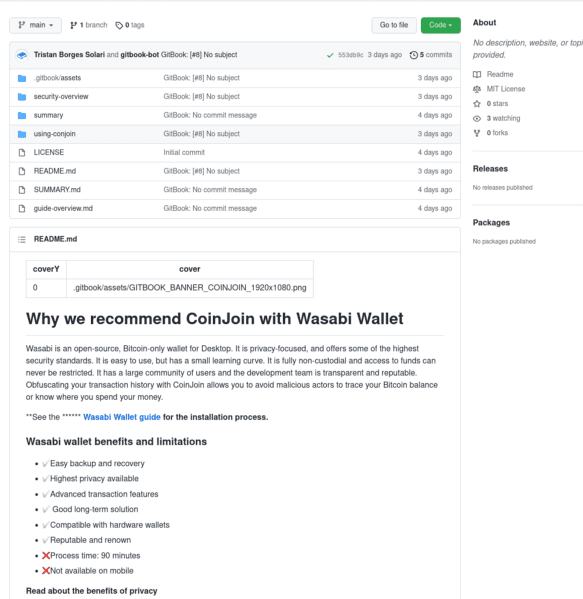The height and width of the screenshot is (599, 583).
Task: Open the using-conjoin folder
Action: (x=55, y=134)
